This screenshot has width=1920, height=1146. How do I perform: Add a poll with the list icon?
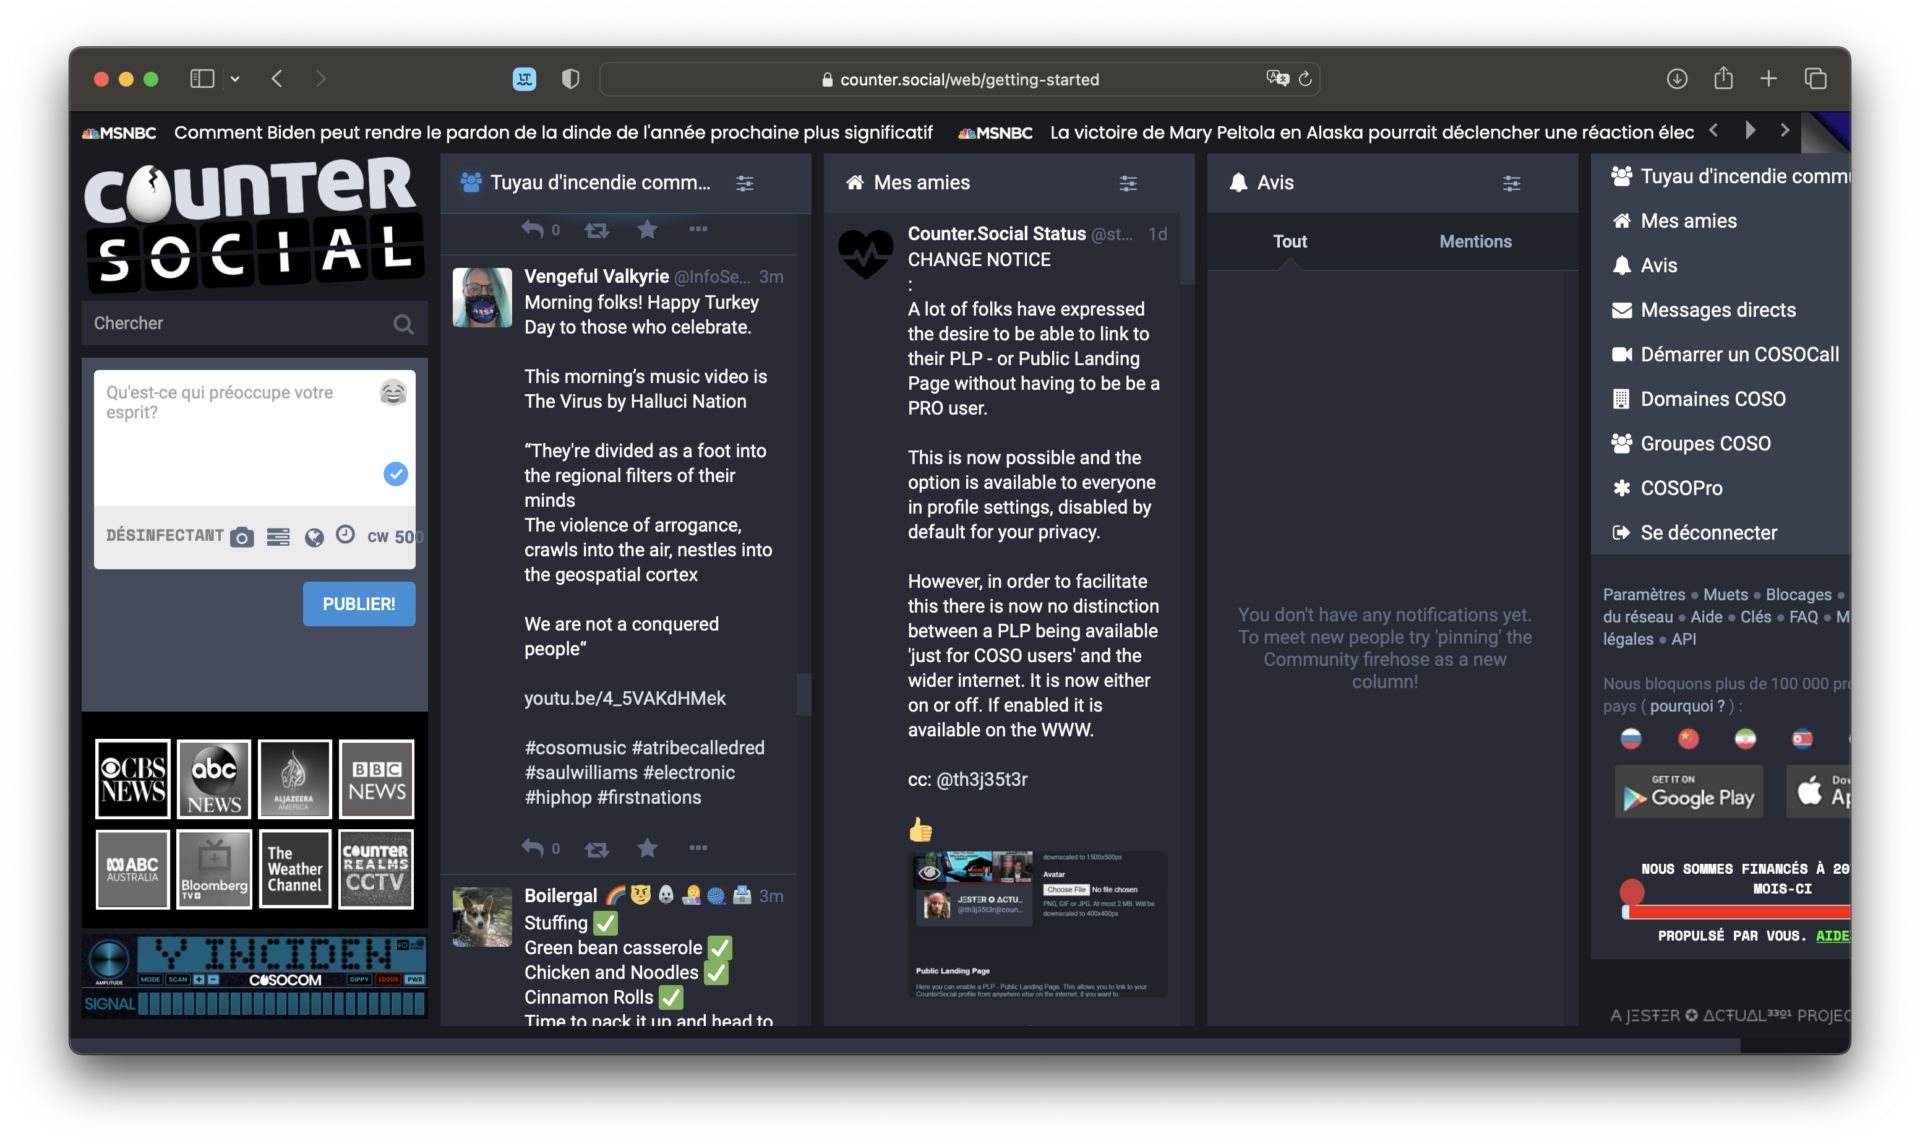pos(278,537)
